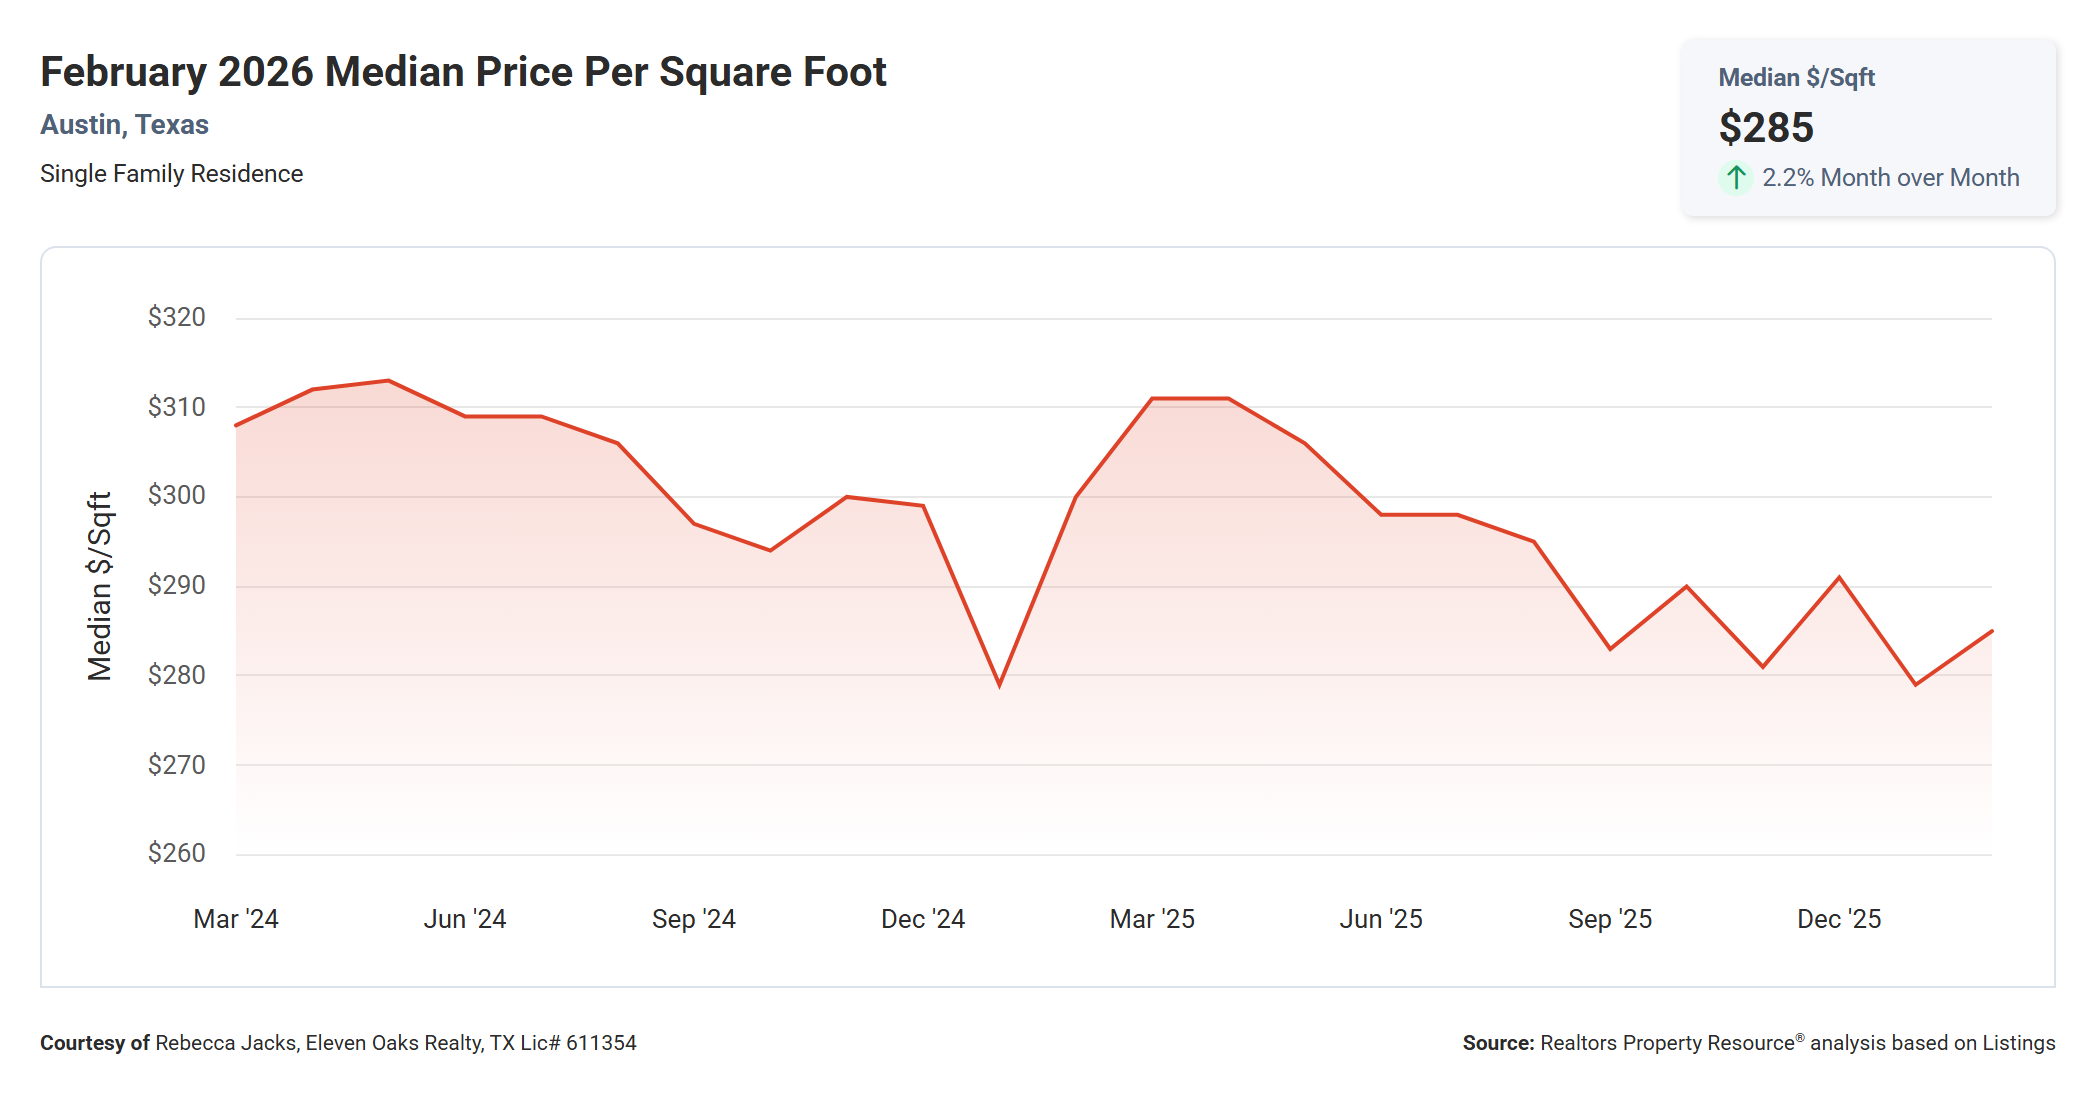Click the 'Single Family Residence' label

click(x=171, y=174)
